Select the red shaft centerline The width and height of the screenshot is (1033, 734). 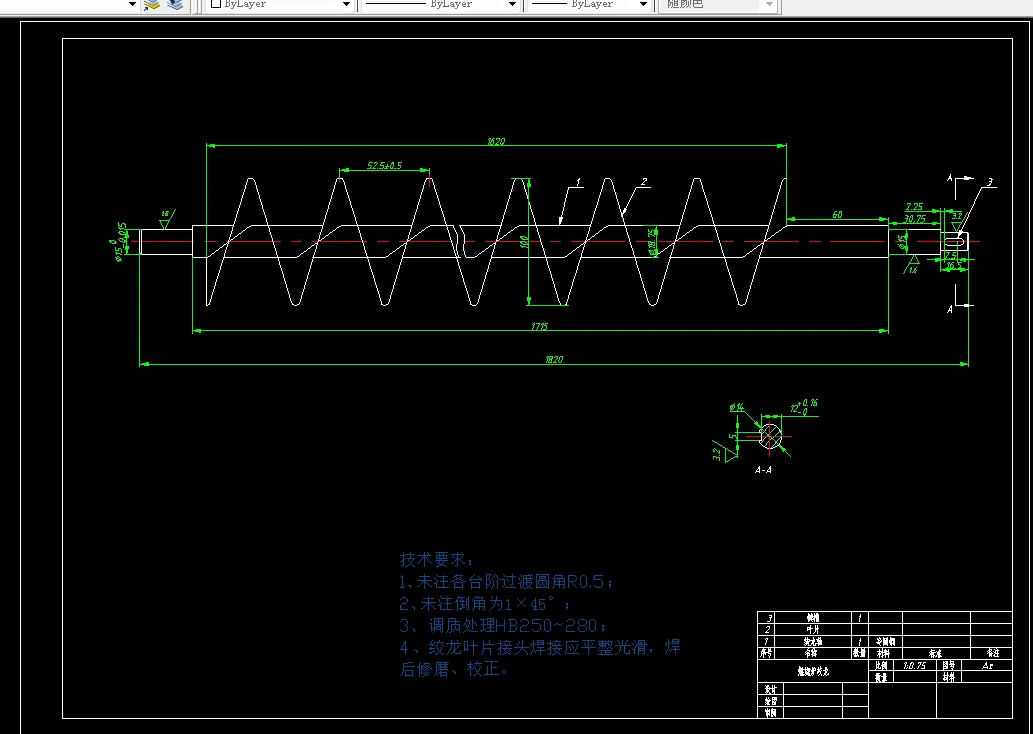[553, 241]
